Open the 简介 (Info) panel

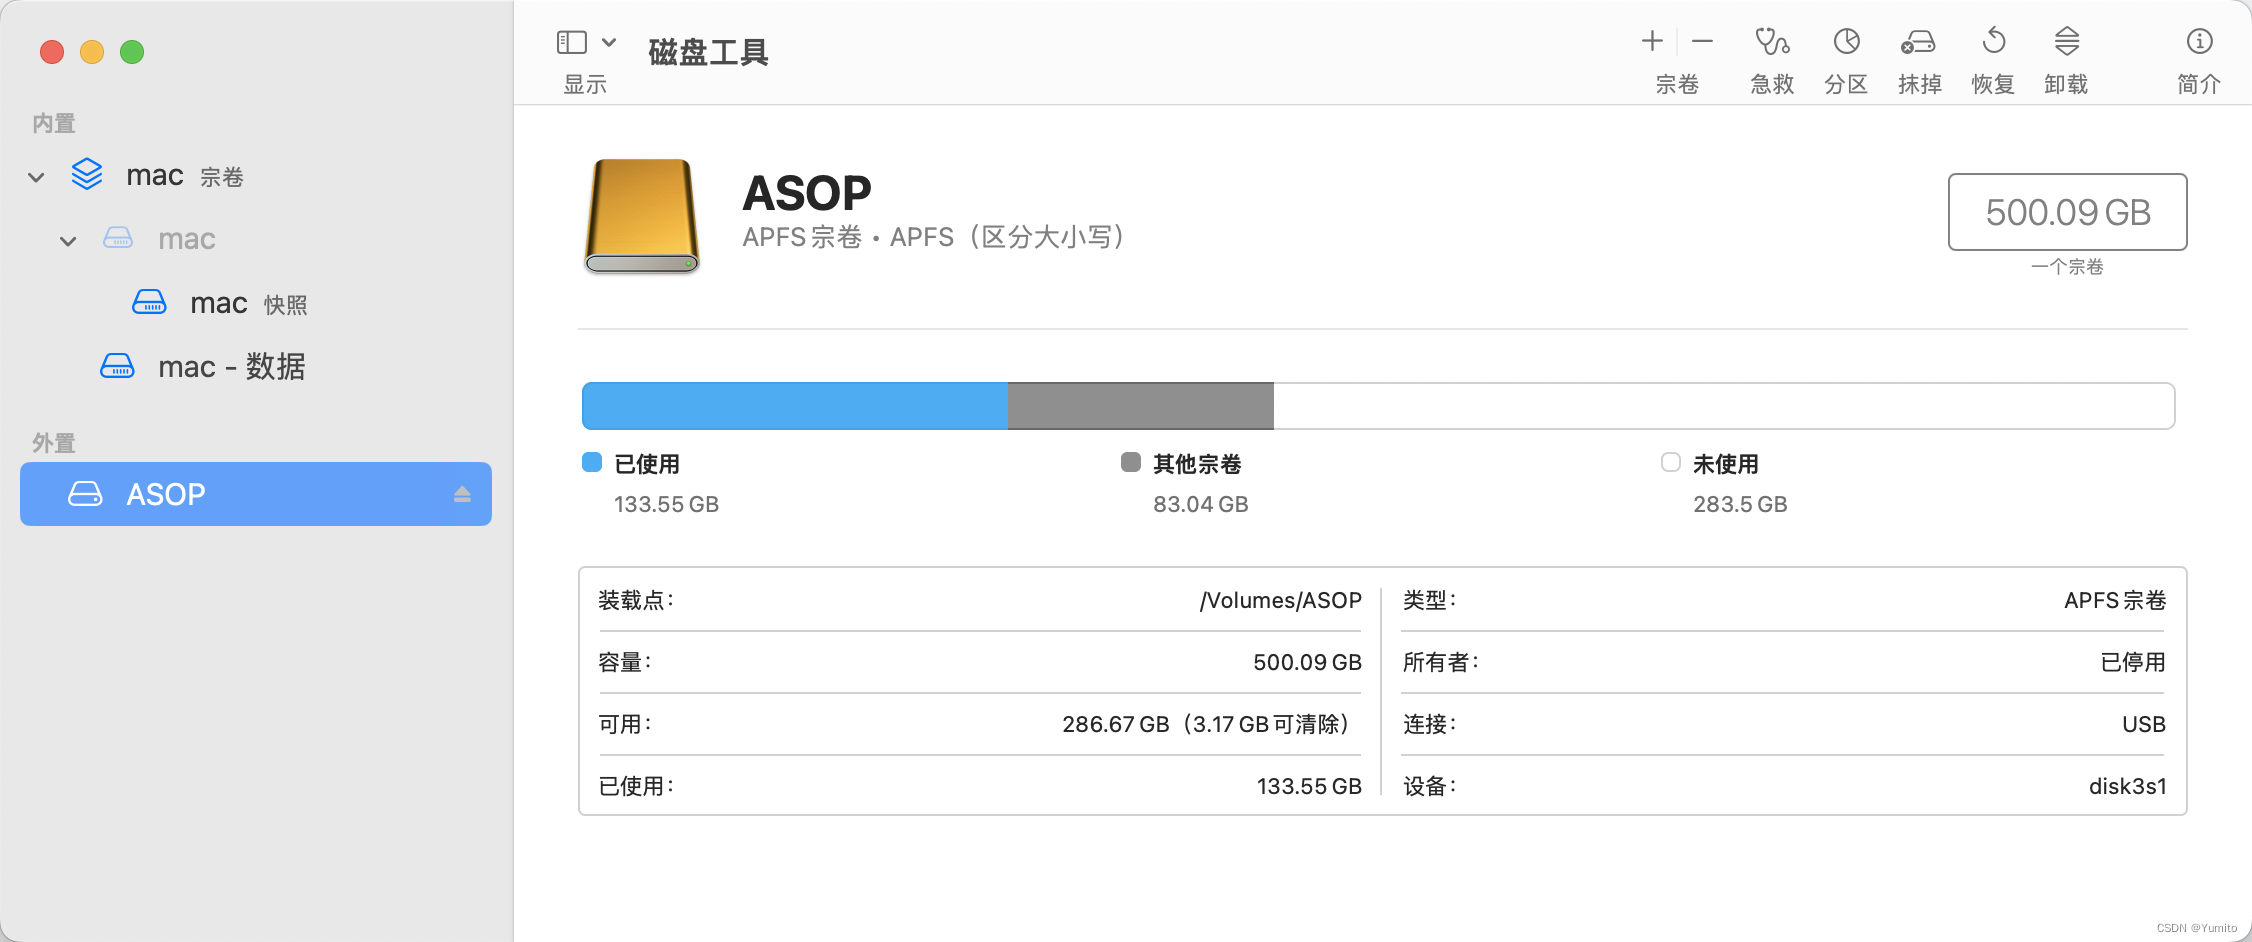(2198, 42)
